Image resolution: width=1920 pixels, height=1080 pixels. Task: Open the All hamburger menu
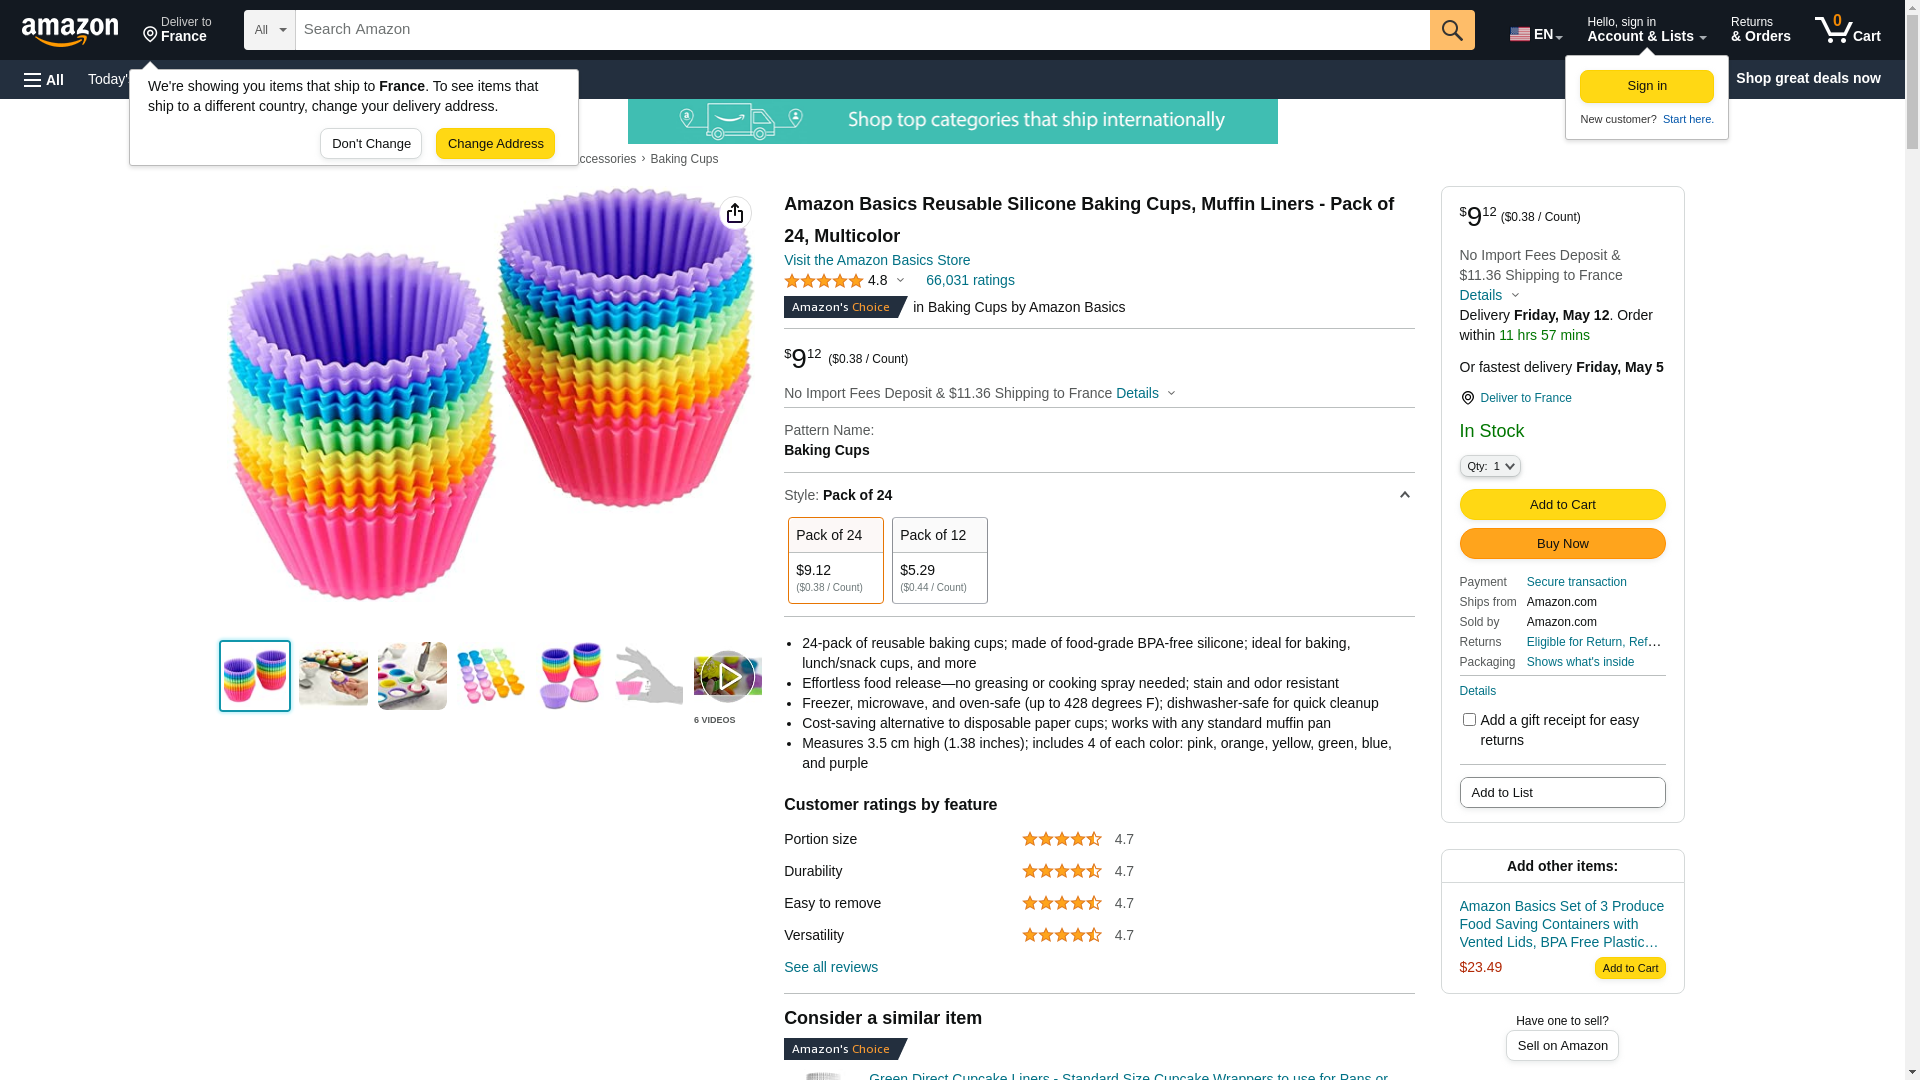coord(44,79)
